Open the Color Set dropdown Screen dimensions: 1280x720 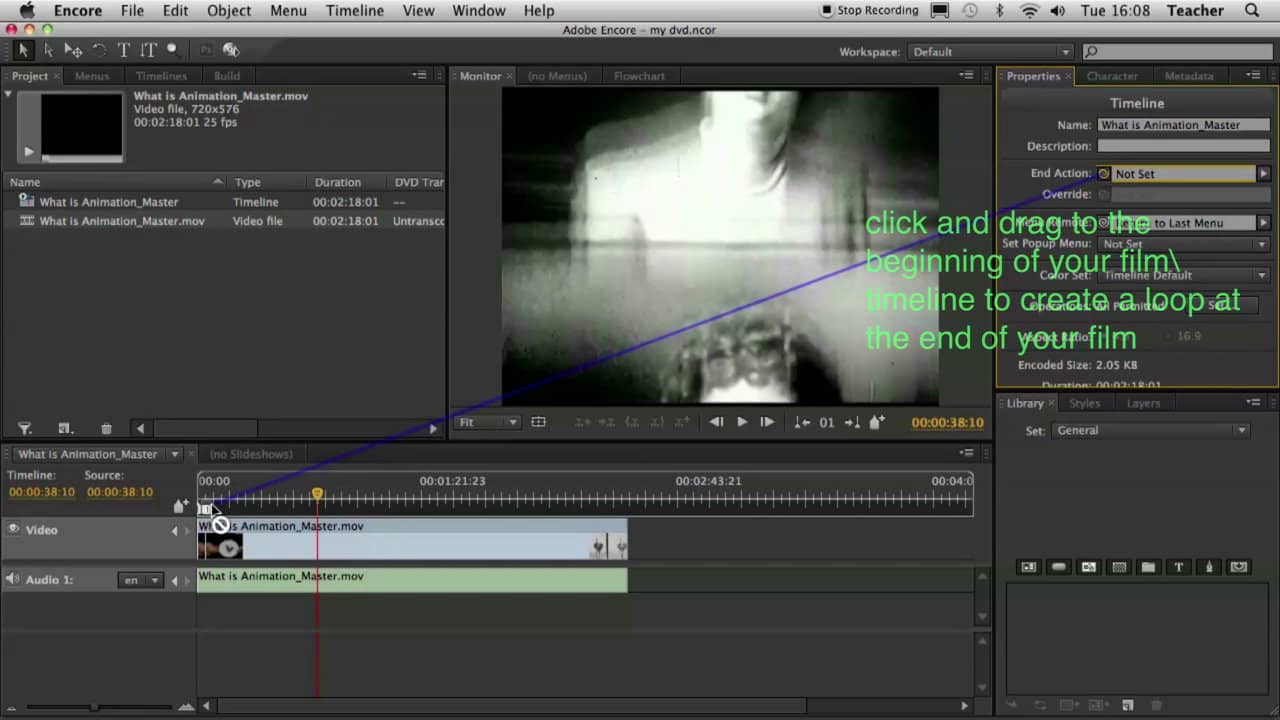coord(1185,275)
